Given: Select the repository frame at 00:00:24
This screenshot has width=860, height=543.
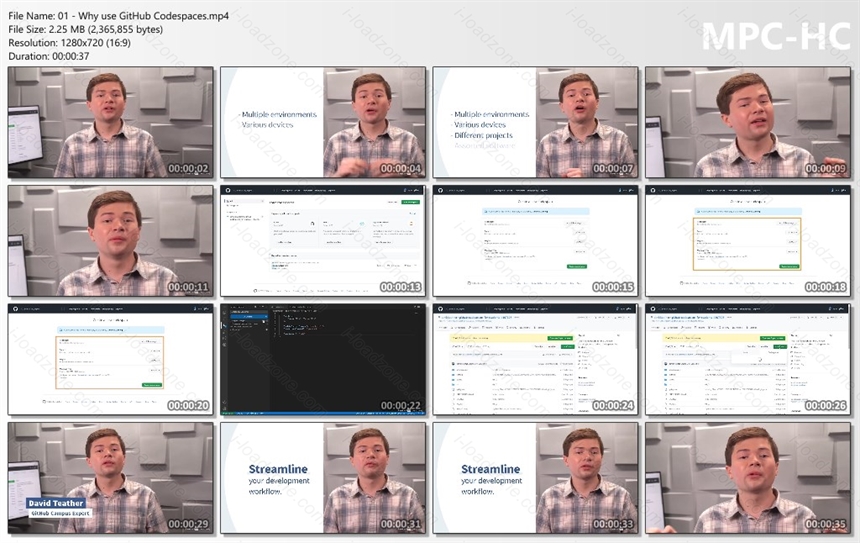Looking at the screenshot, I should [535, 359].
